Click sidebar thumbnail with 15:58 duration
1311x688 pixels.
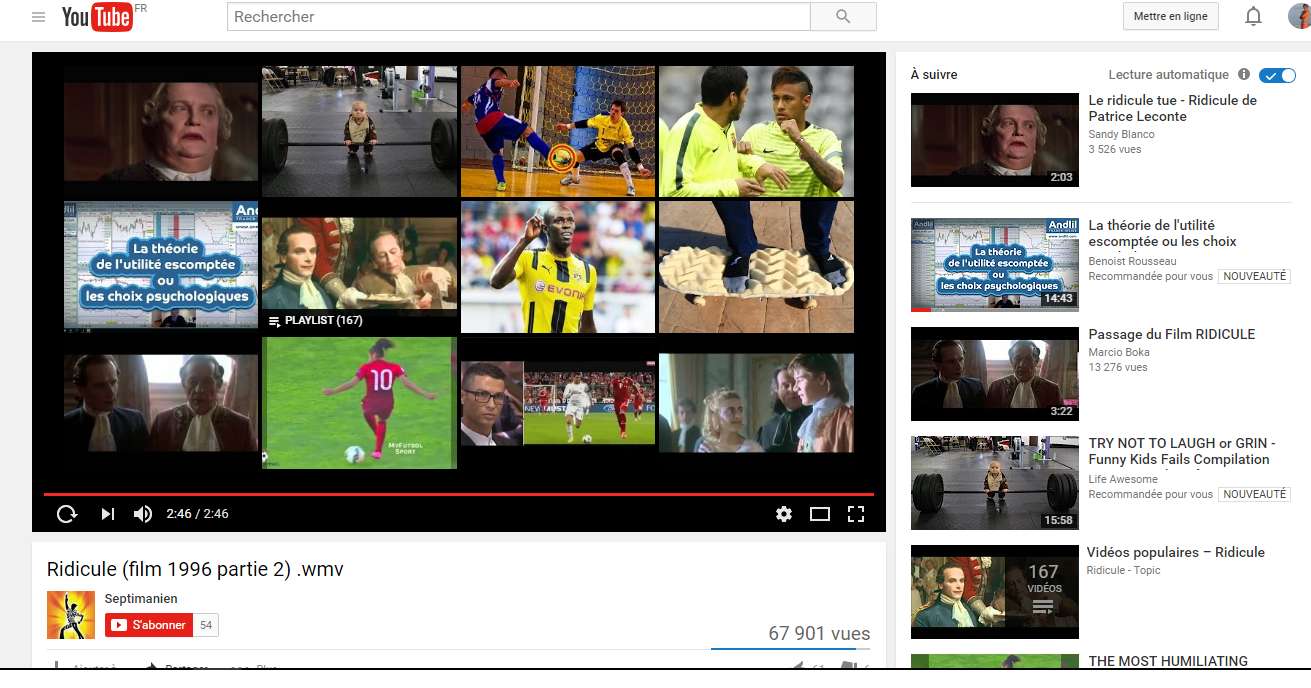pos(995,483)
